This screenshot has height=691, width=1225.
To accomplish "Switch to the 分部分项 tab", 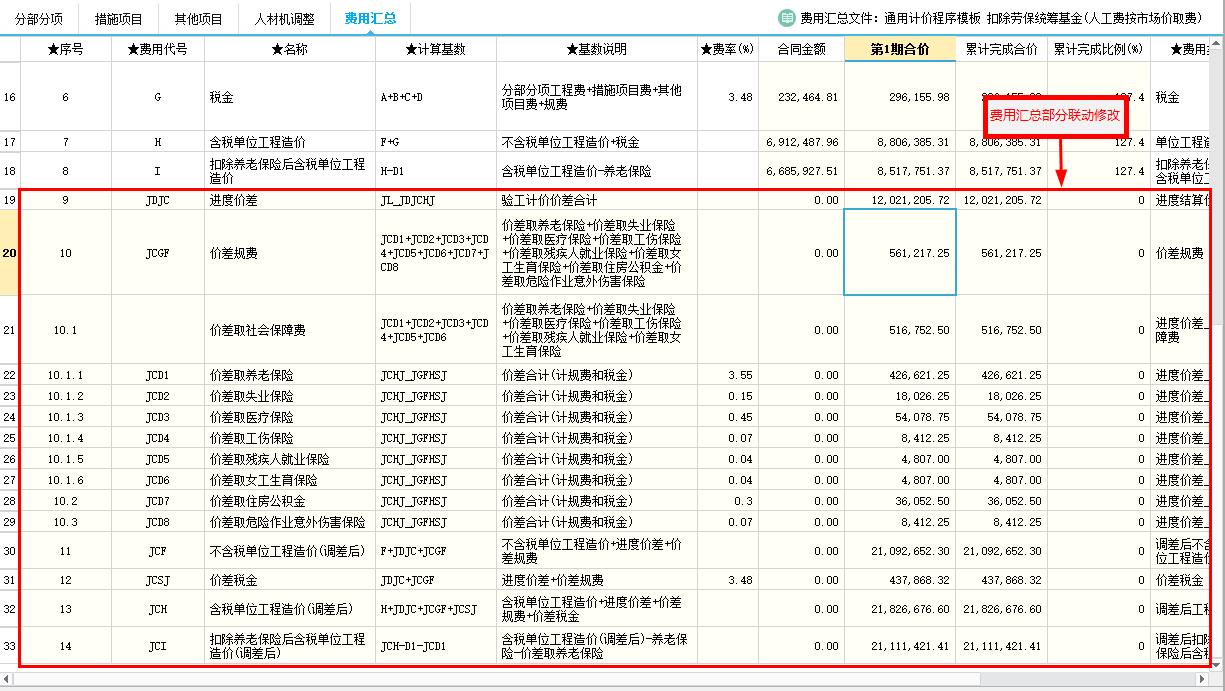I will (39, 18).
